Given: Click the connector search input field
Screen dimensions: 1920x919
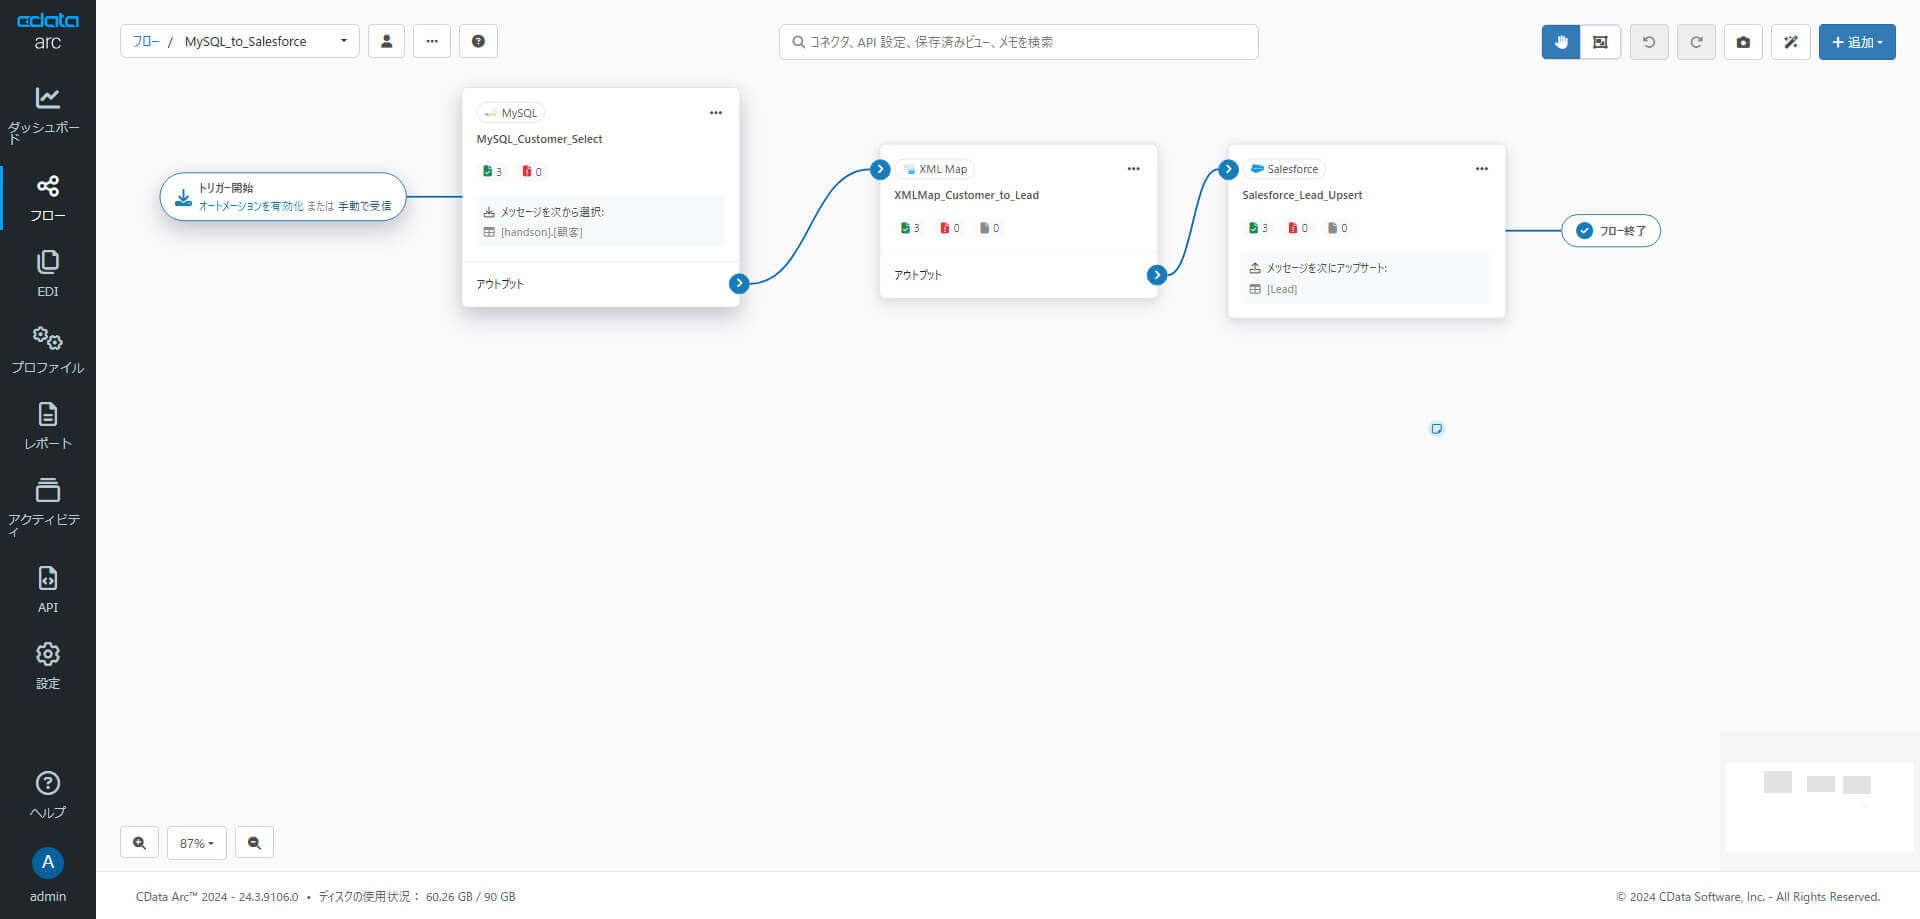Looking at the screenshot, I should tap(1019, 42).
